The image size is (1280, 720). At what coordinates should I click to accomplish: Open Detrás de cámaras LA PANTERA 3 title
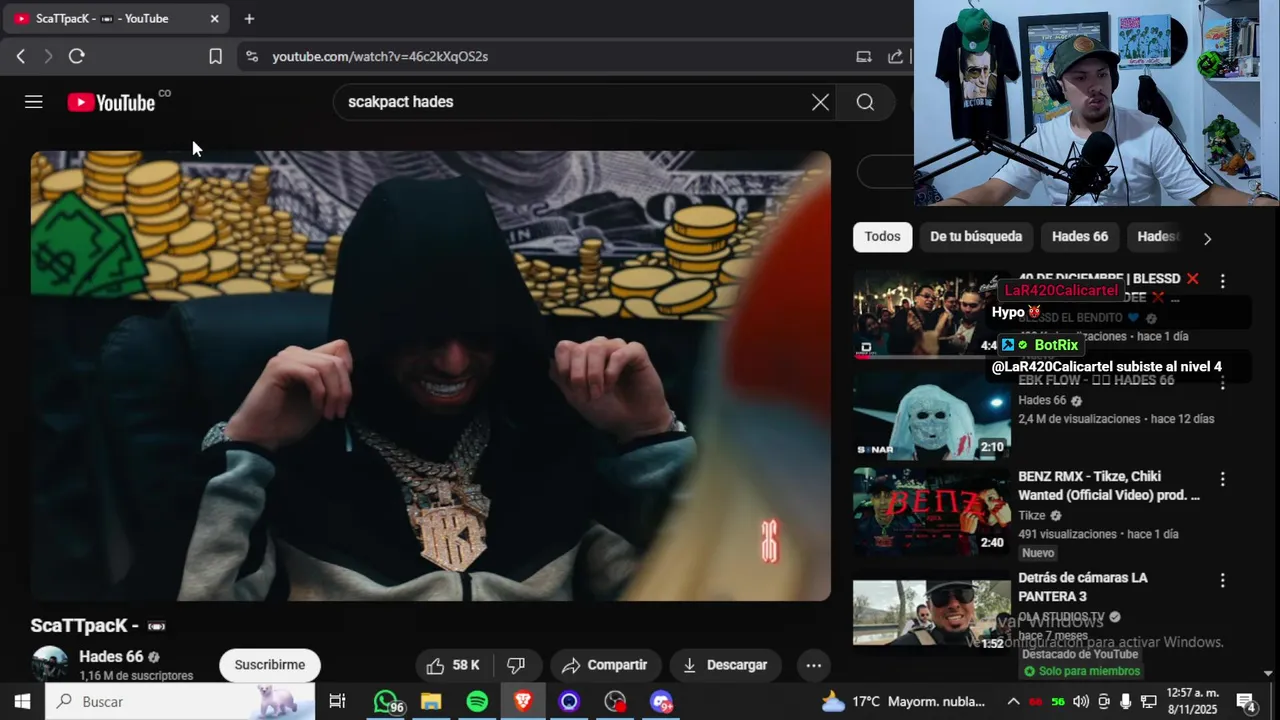coord(1083,587)
